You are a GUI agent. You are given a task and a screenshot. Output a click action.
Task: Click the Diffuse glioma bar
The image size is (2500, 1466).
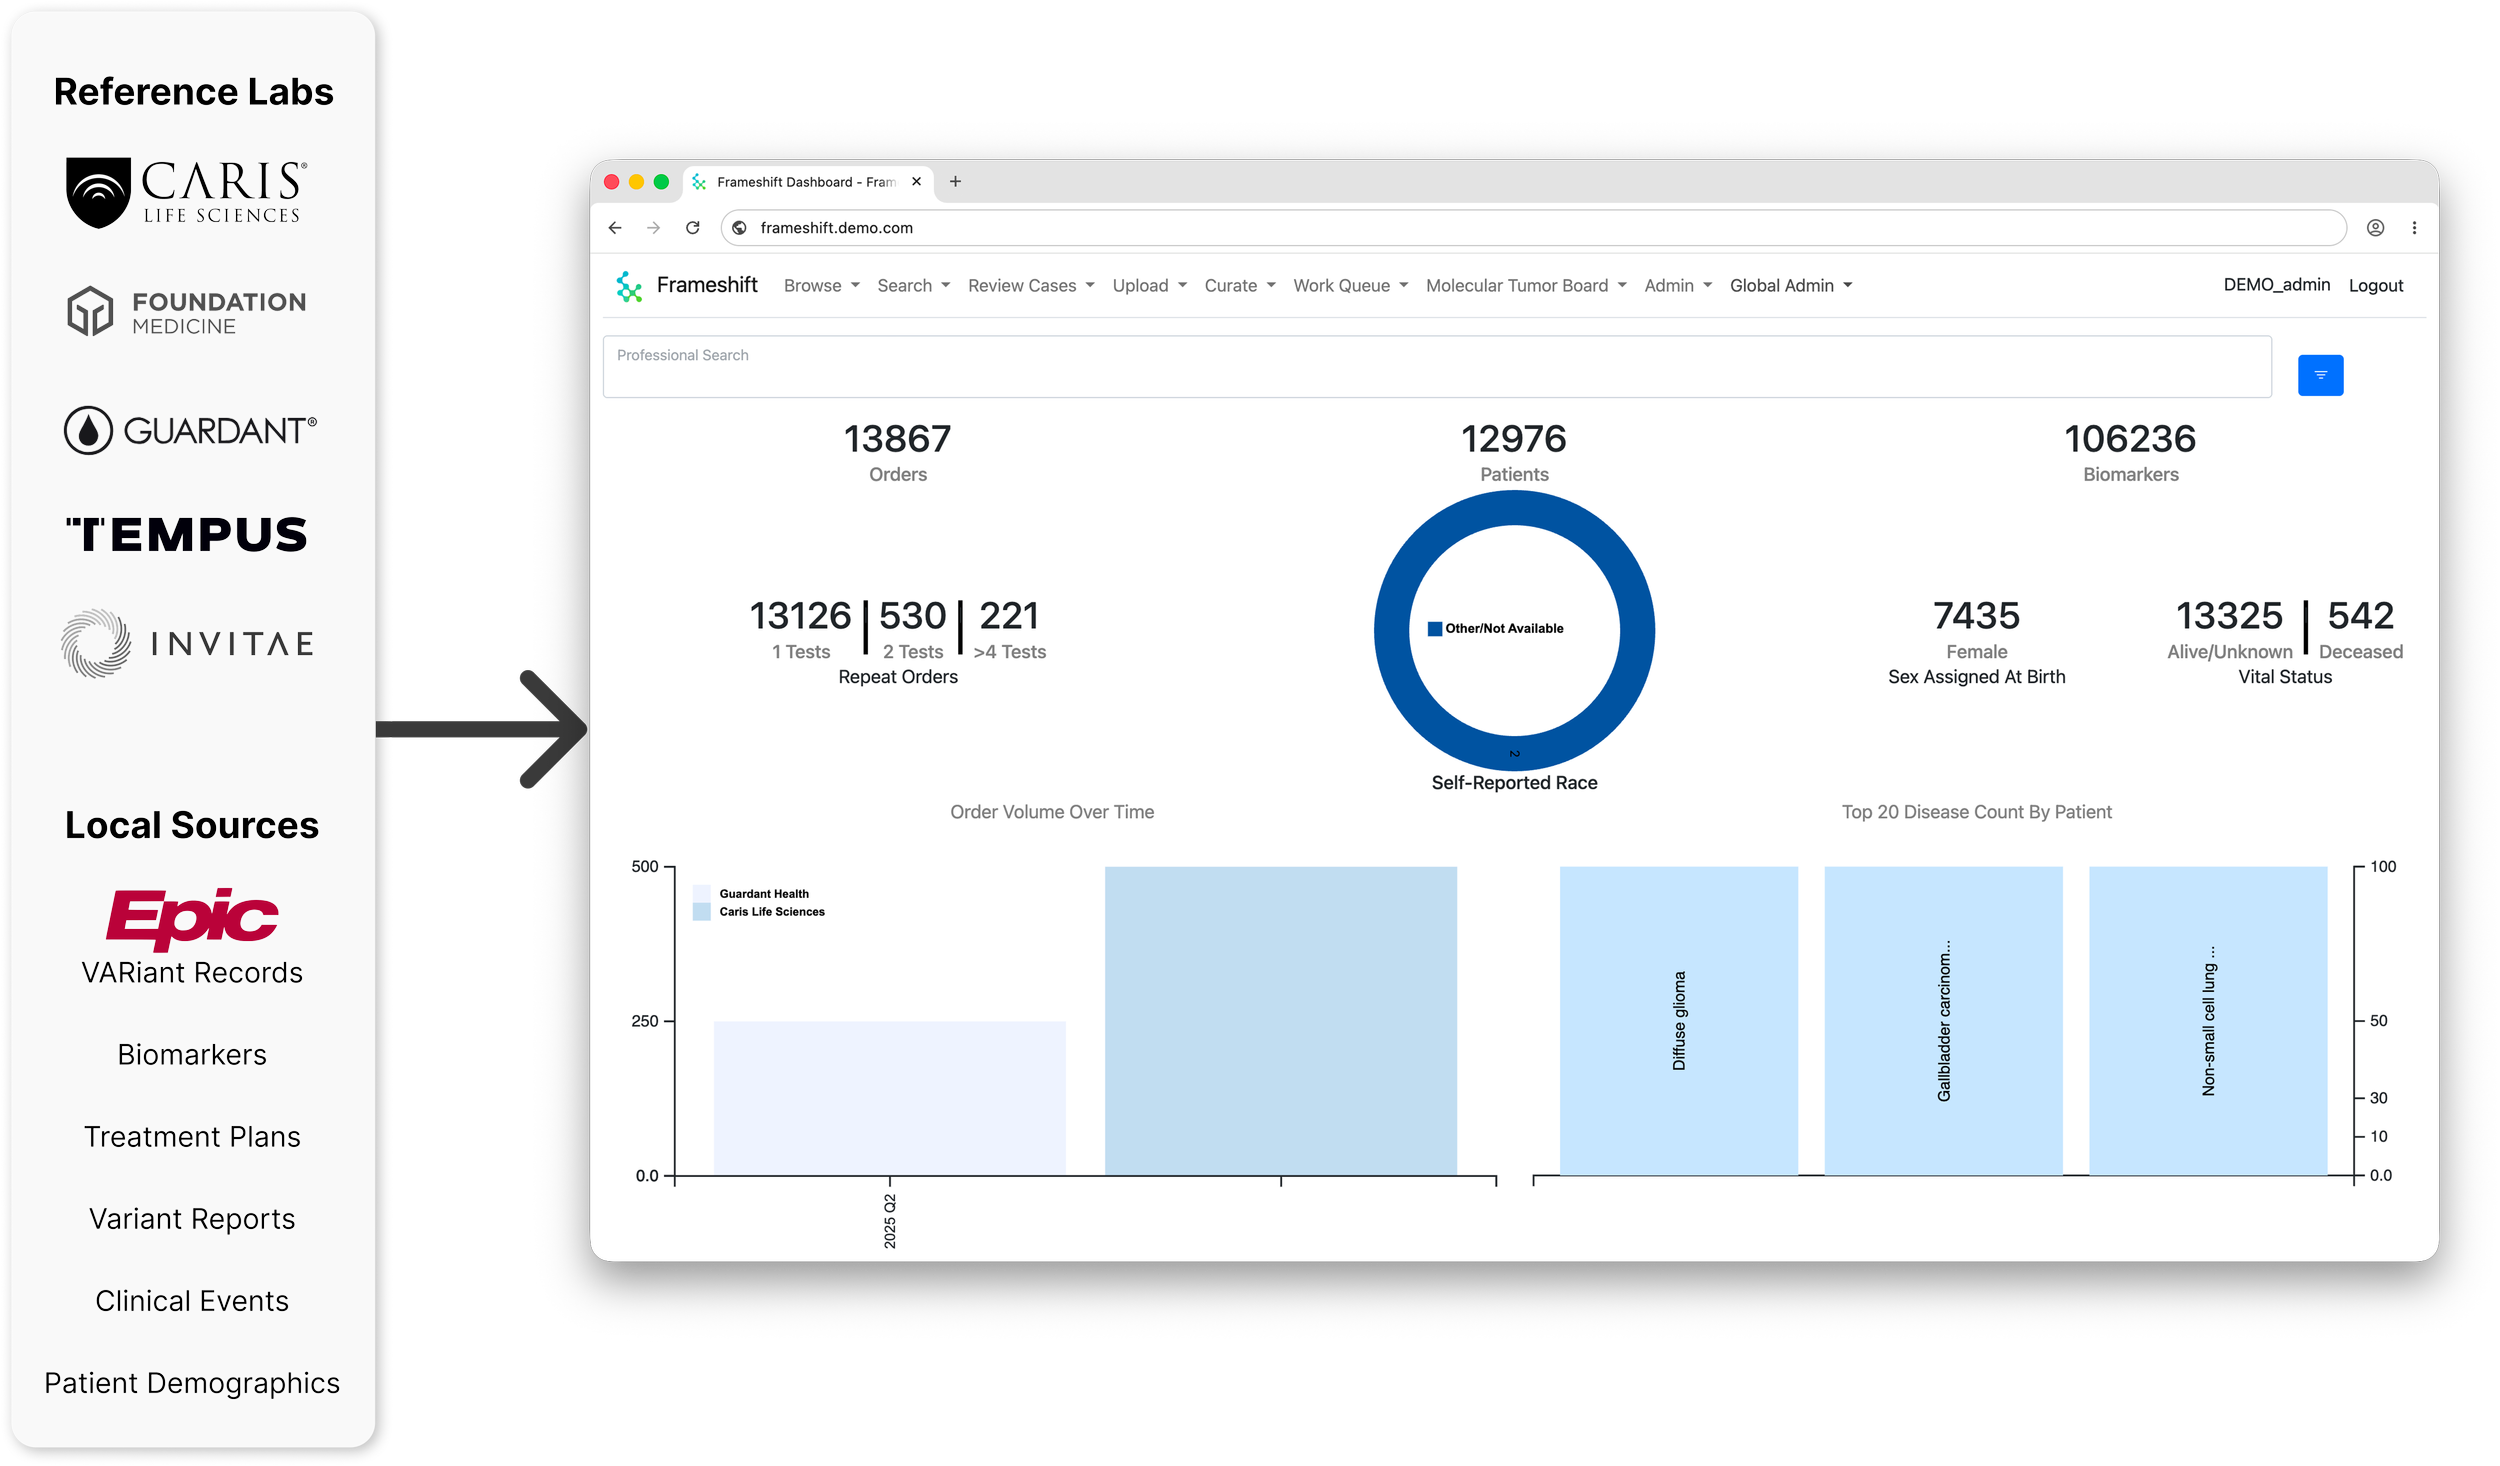tap(1679, 1021)
